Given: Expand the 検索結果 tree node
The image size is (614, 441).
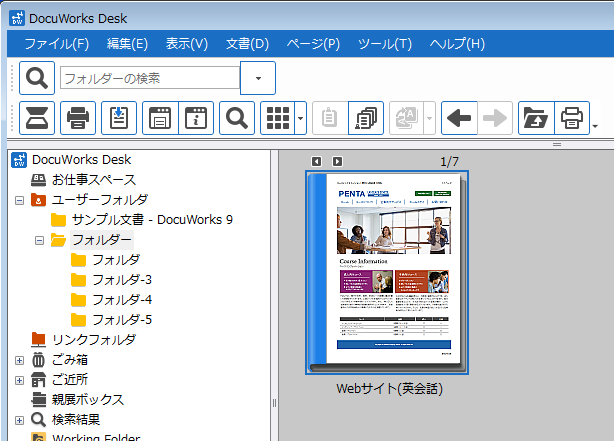Looking at the screenshot, I should click(20, 420).
